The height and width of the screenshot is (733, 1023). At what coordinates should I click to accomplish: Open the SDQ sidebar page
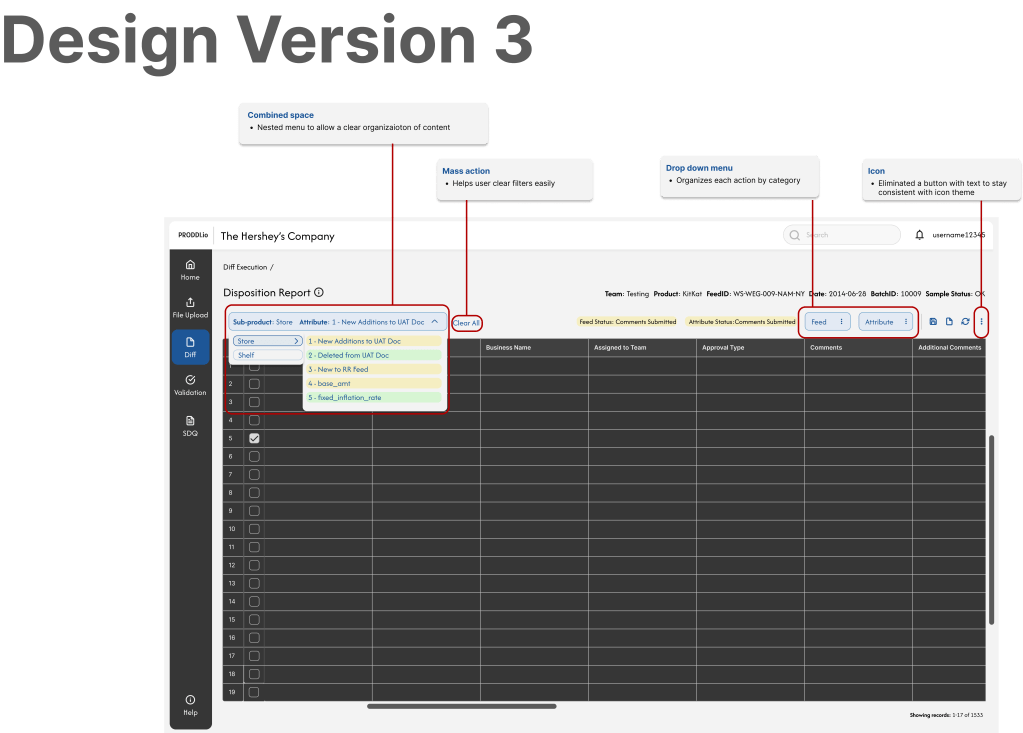tap(190, 426)
